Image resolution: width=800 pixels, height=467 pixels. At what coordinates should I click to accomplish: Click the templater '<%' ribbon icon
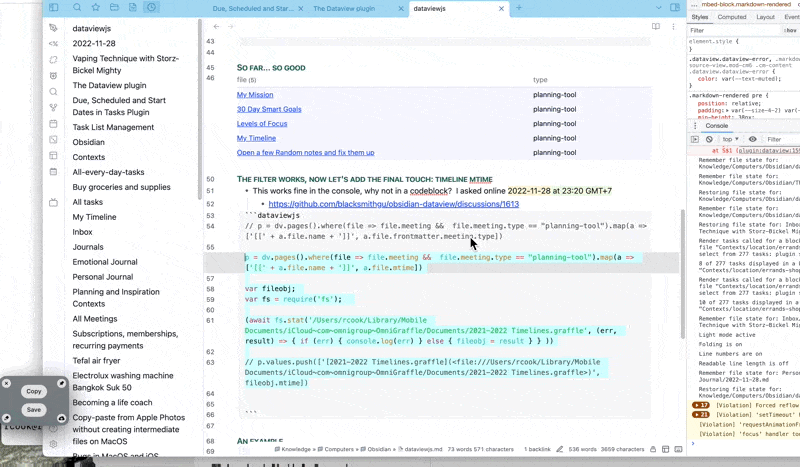point(53,44)
